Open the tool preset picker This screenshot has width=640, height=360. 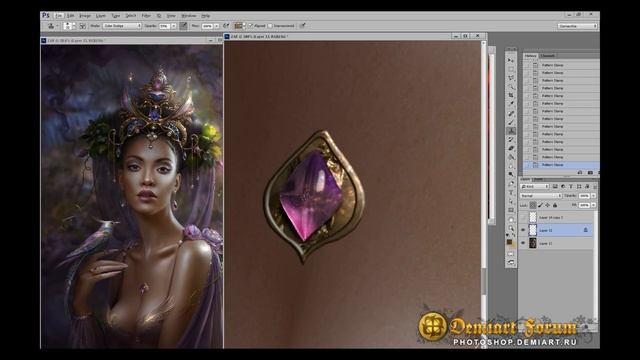[x=53, y=26]
